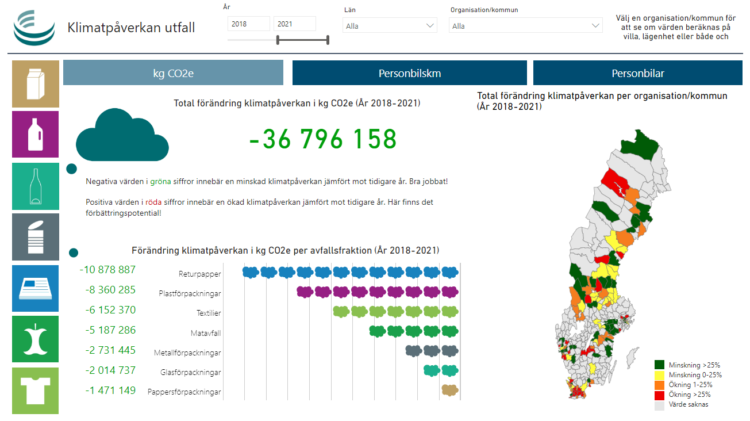Click the Minskning >25% dark green legend swatch
This screenshot has height=421, width=750.
(x=659, y=365)
